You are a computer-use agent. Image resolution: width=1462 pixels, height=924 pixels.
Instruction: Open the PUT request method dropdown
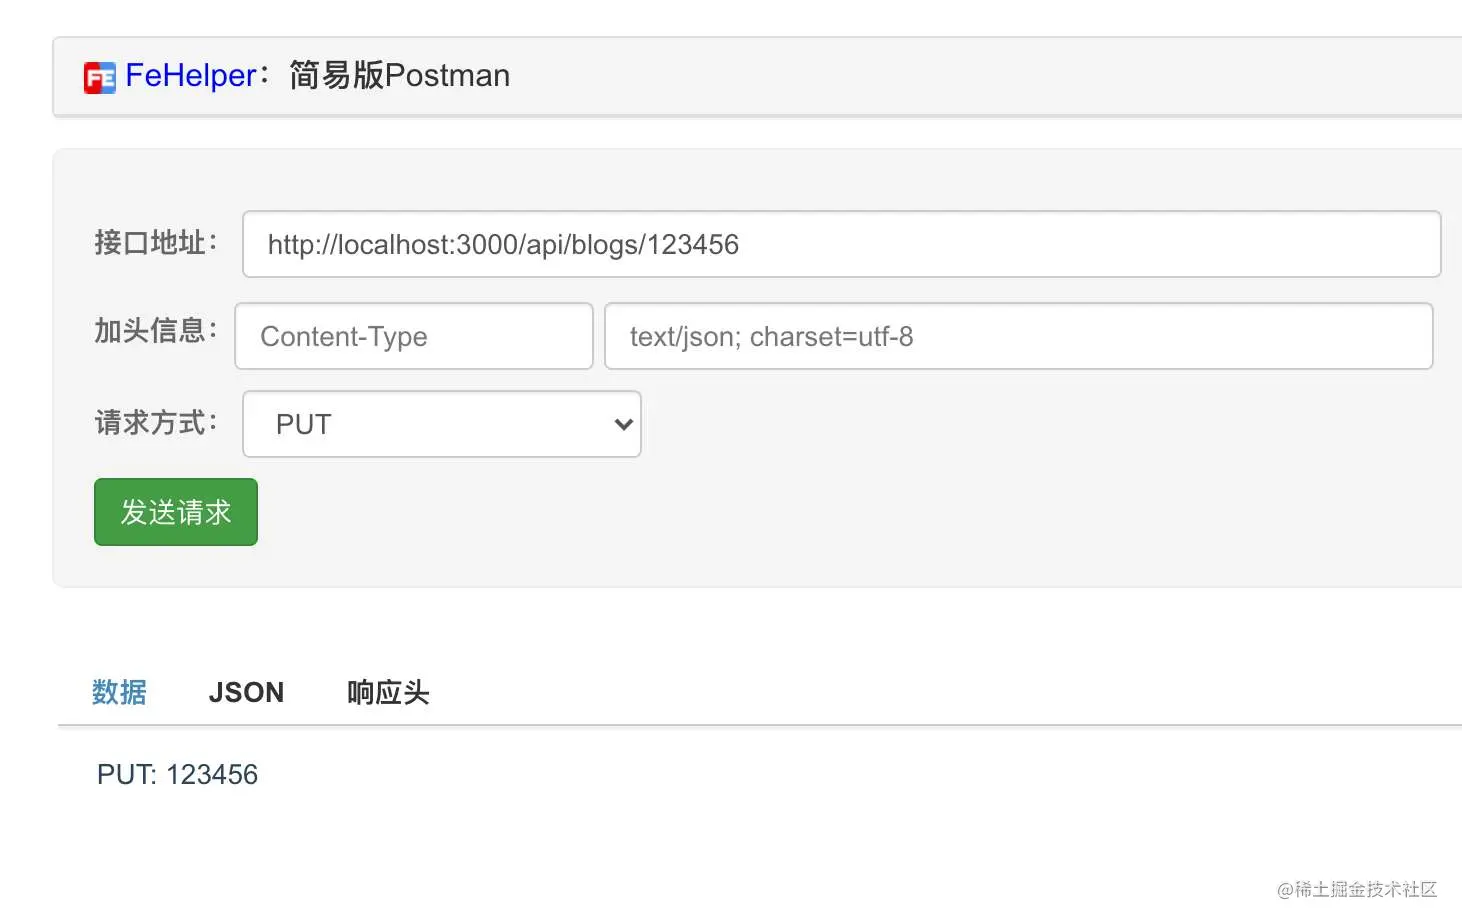(441, 424)
